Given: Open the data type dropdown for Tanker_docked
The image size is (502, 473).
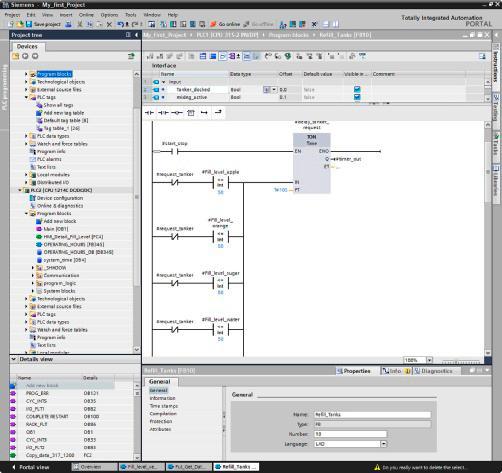Looking at the screenshot, I should [x=274, y=89].
